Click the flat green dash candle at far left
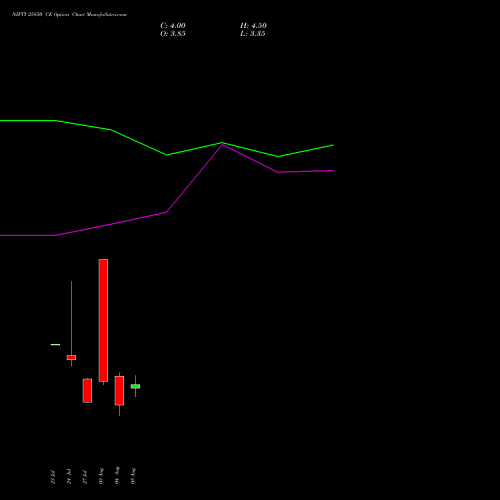This screenshot has width=500, height=500. point(55,344)
